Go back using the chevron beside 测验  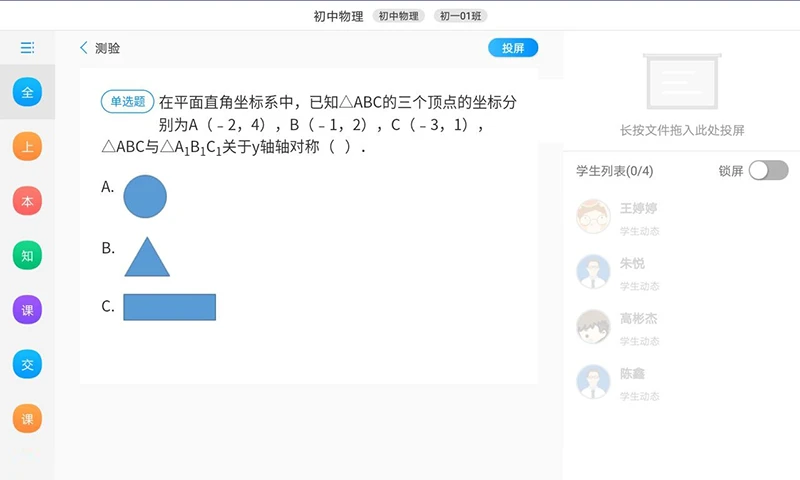84,48
